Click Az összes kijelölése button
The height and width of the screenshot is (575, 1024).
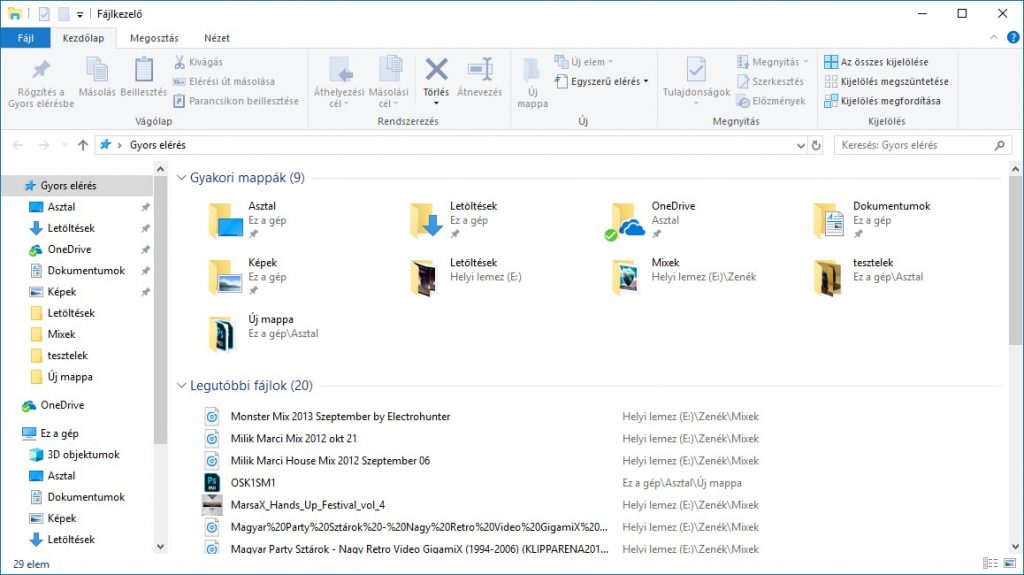point(876,62)
